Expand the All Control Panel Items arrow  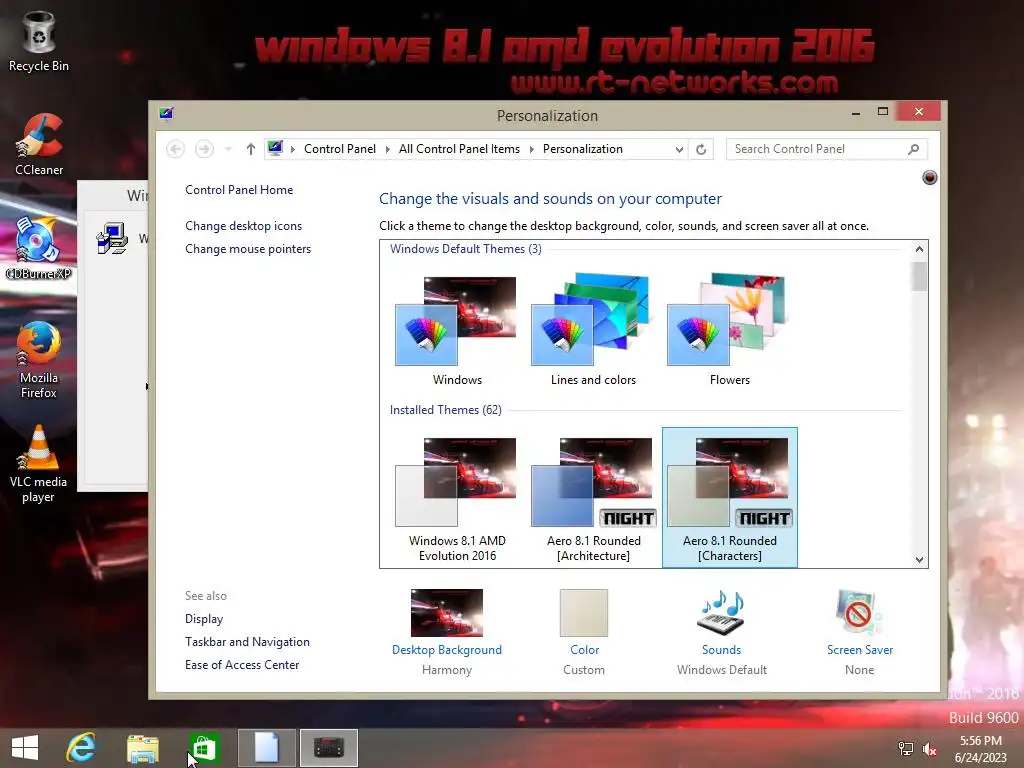point(532,149)
